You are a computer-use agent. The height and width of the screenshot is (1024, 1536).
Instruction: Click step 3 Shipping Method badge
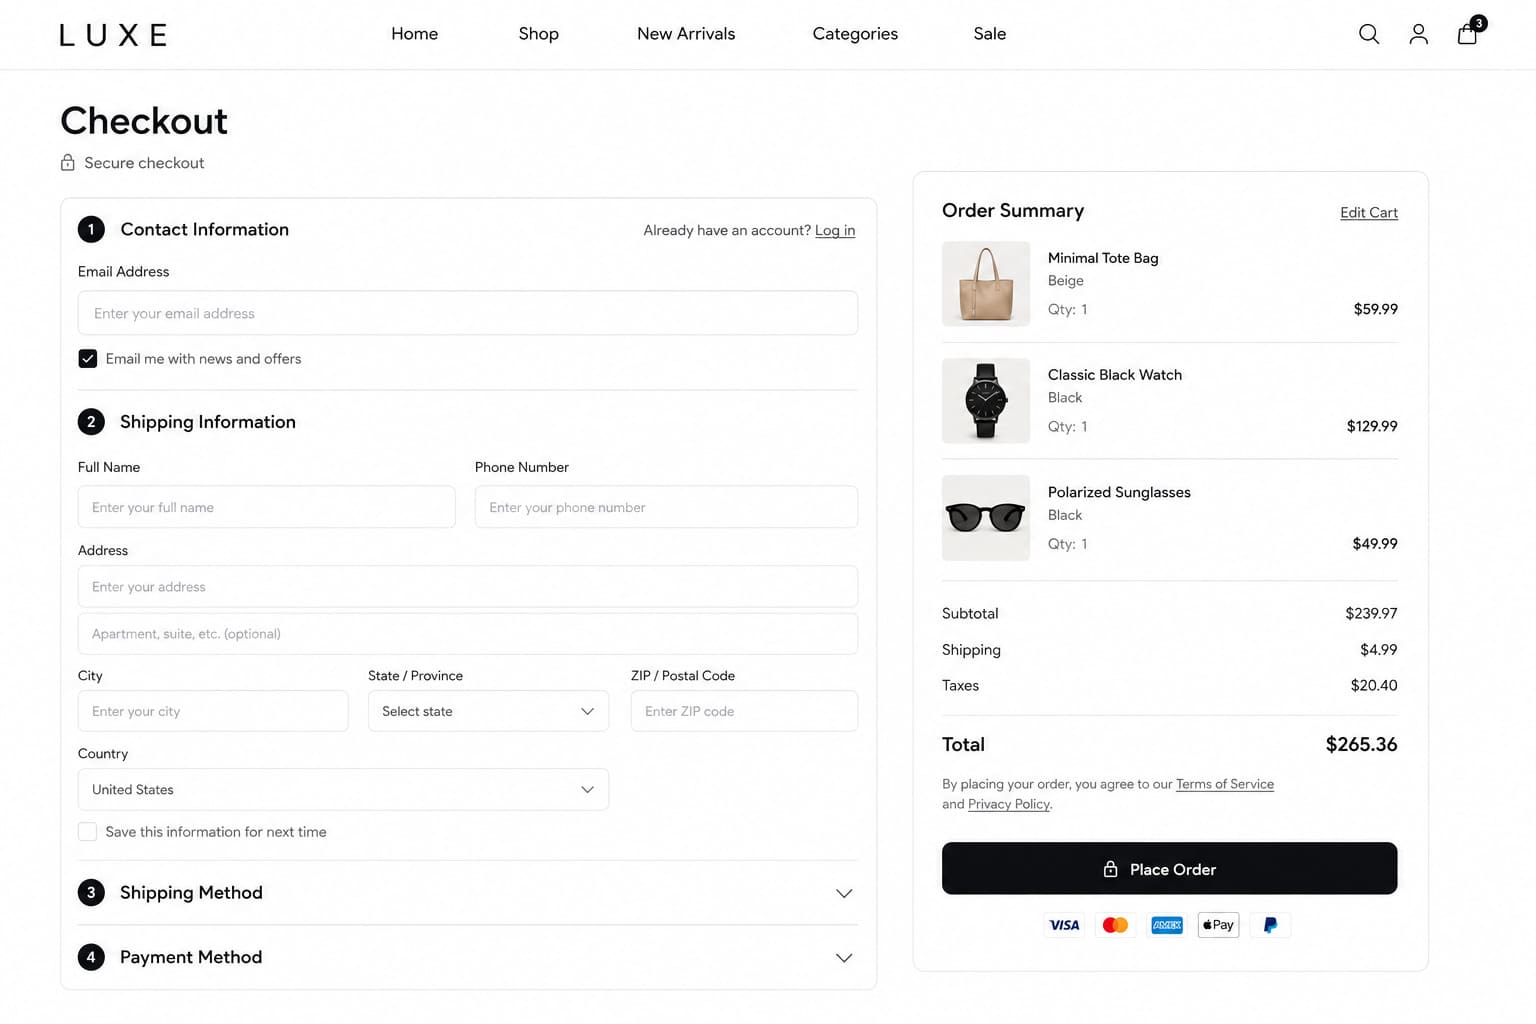coord(91,892)
